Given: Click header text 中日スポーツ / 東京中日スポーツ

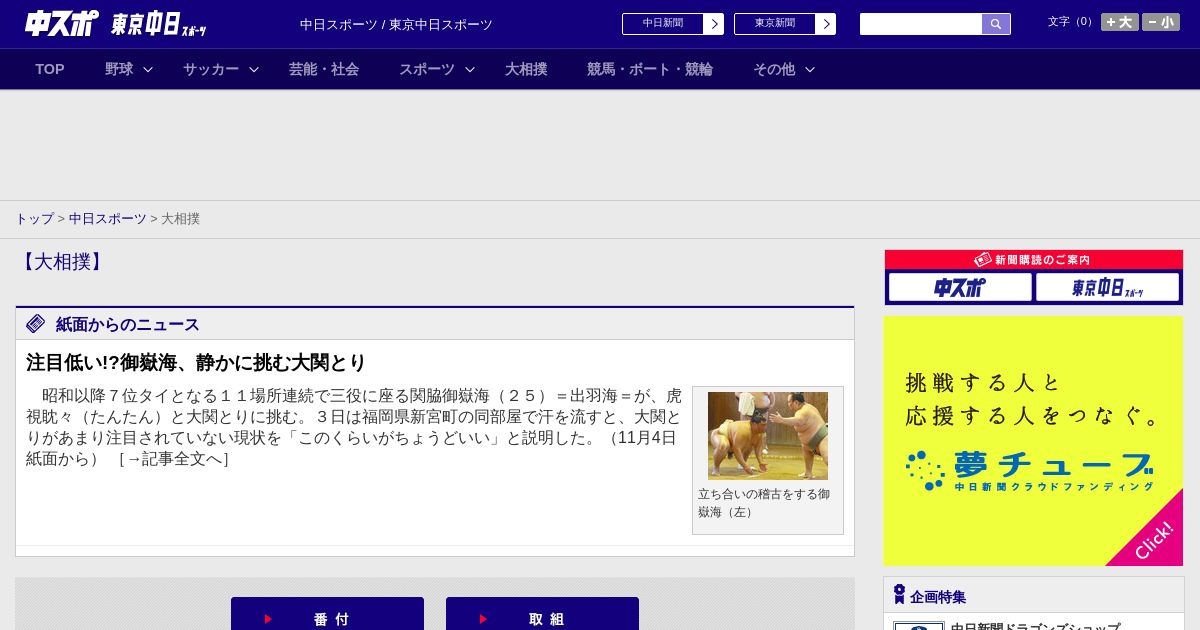Looking at the screenshot, I should click(396, 24).
